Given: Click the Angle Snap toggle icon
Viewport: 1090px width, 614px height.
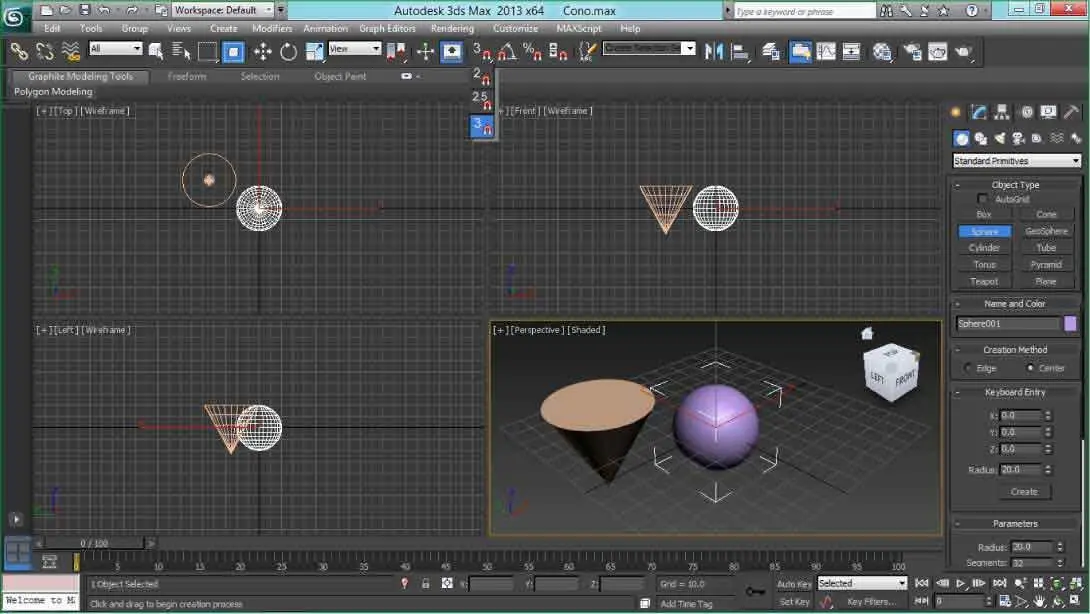Looking at the screenshot, I should coord(507,51).
